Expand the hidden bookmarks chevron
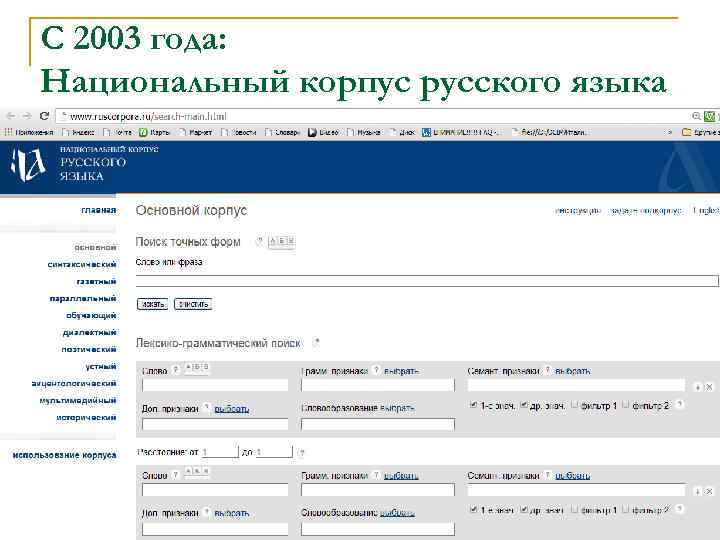720x540 pixels. point(669,132)
